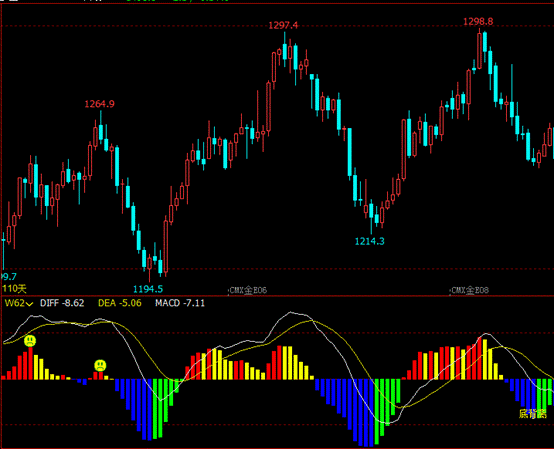Click the 底背离 divergence signal label
554x449 pixels.
533,414
